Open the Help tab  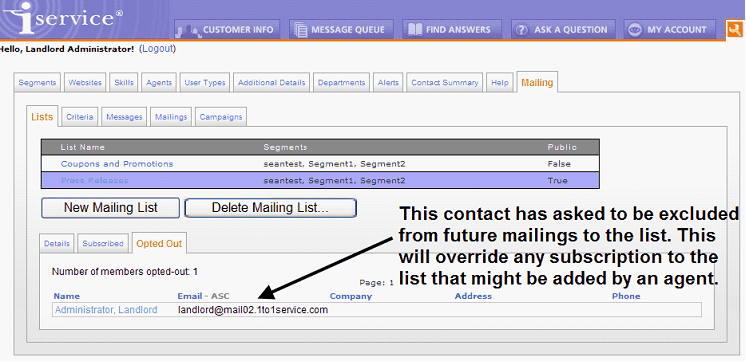500,82
